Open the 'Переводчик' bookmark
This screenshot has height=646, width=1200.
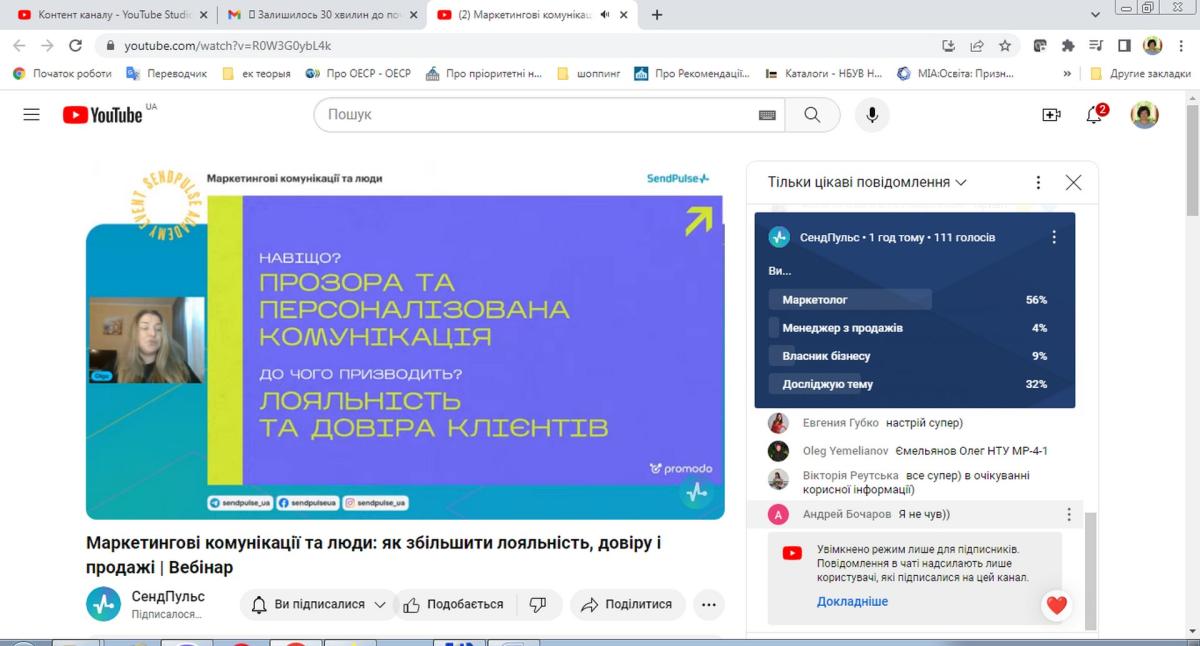tap(167, 73)
